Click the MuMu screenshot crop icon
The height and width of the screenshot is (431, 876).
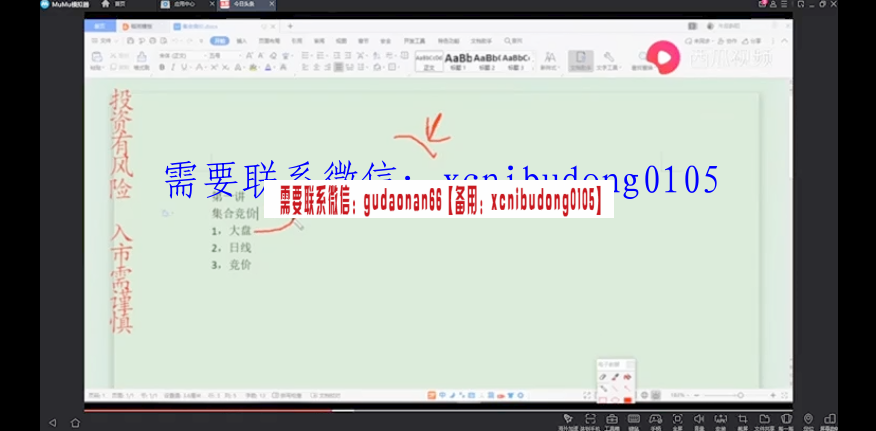742,419
